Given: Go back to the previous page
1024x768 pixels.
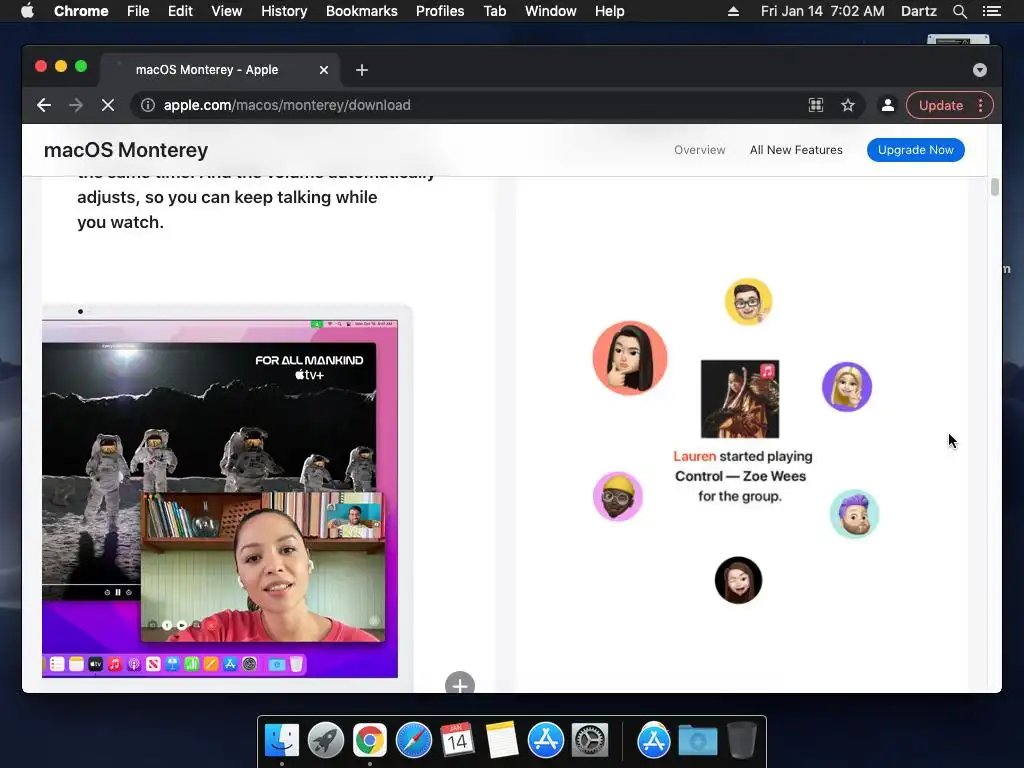Looking at the screenshot, I should coord(44,105).
